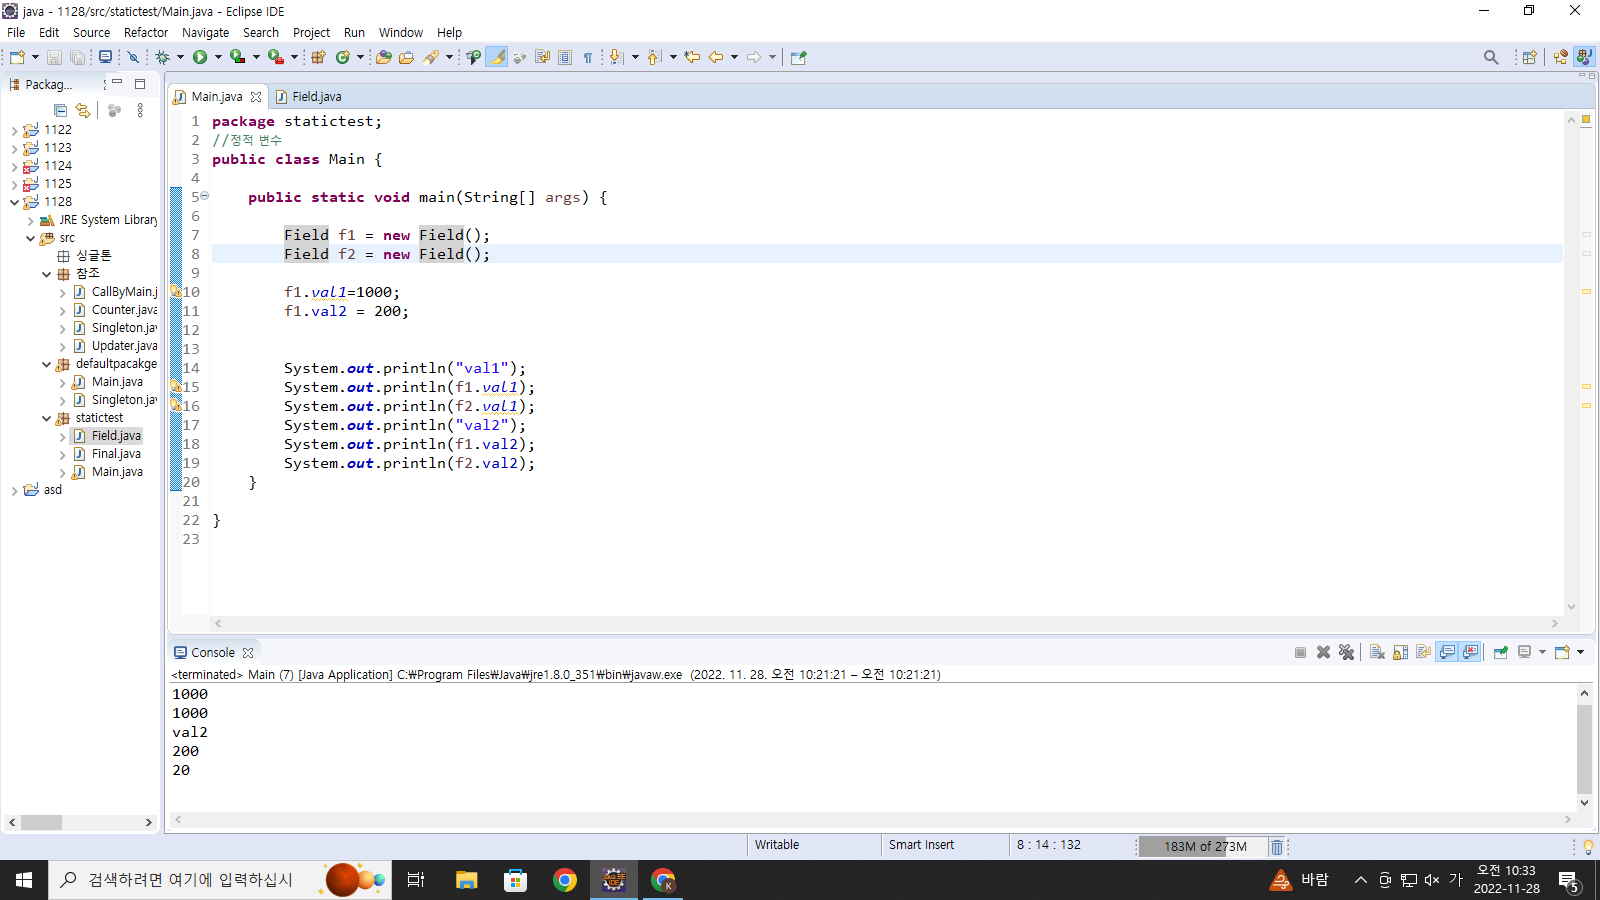The image size is (1600, 900).
Task: Close the Main.java editor tab
Action: coord(256,97)
